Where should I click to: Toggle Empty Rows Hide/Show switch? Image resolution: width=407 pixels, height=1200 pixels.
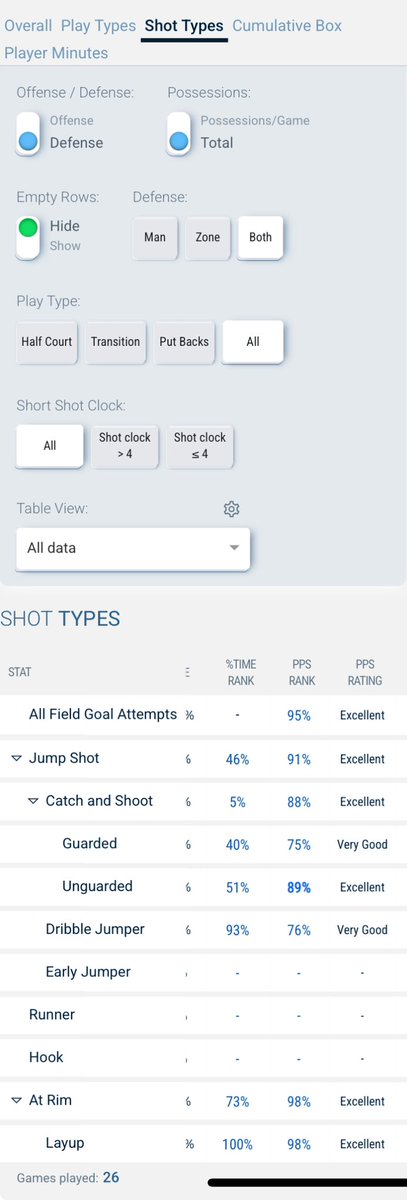(28, 236)
